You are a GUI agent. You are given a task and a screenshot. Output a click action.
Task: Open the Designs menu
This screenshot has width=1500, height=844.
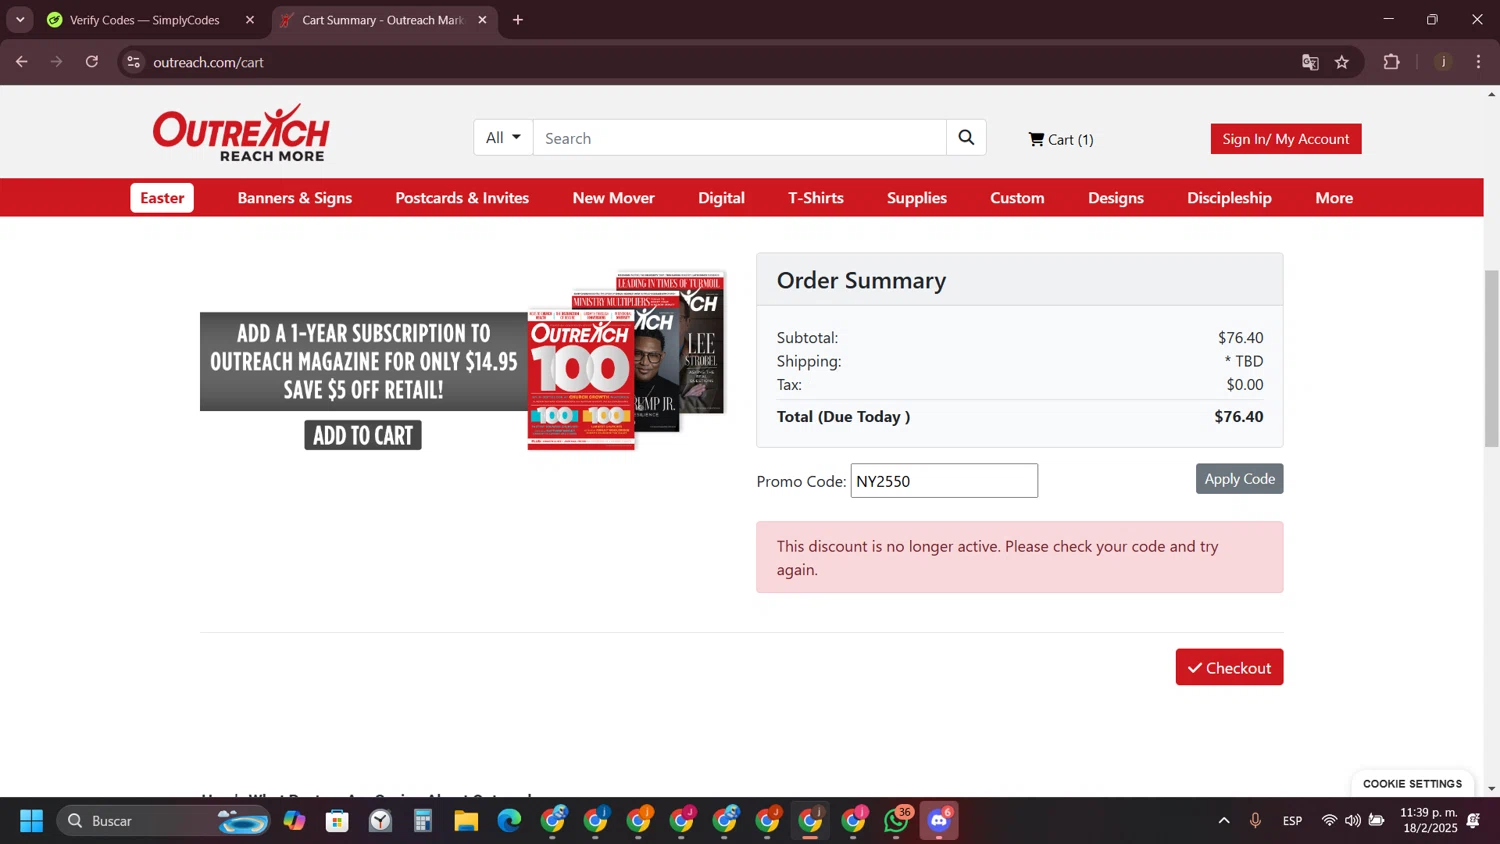point(1116,198)
